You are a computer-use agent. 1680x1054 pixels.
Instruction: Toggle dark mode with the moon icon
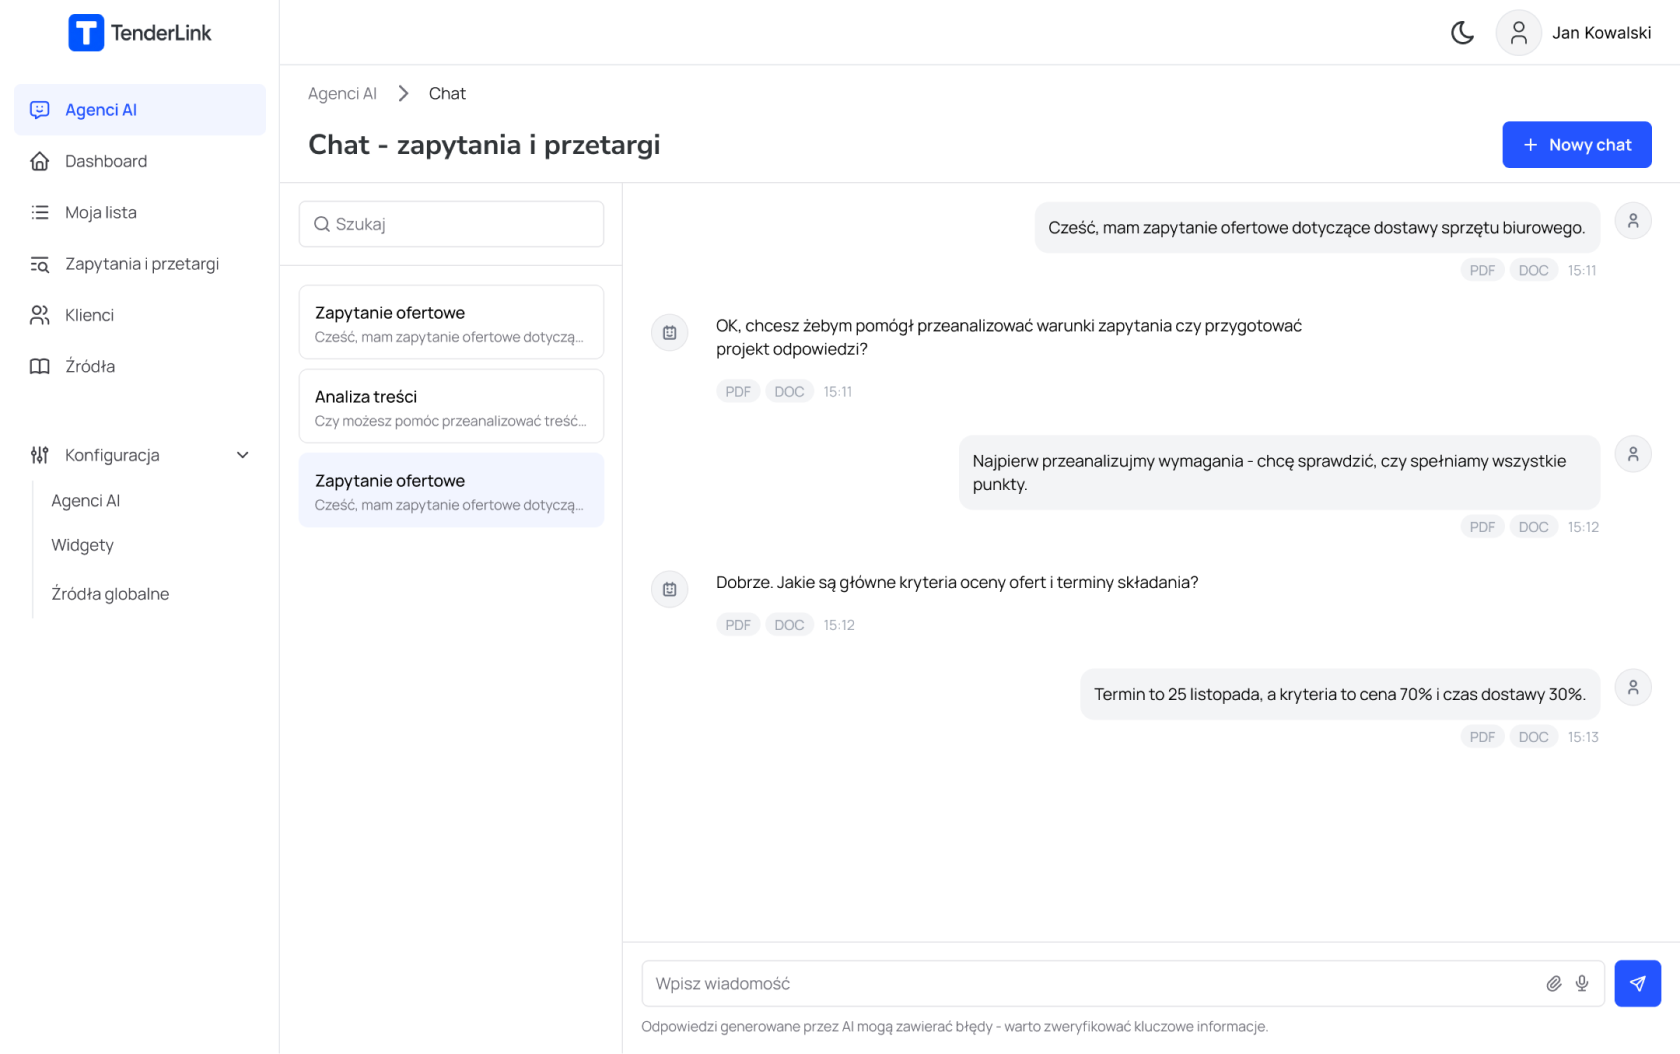(x=1462, y=33)
